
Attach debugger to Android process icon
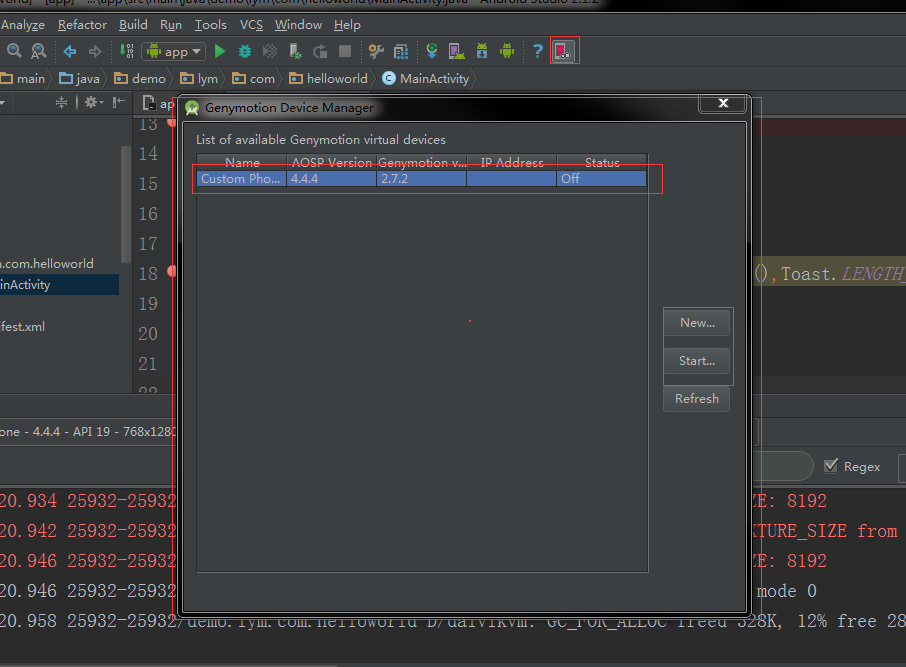(x=295, y=51)
